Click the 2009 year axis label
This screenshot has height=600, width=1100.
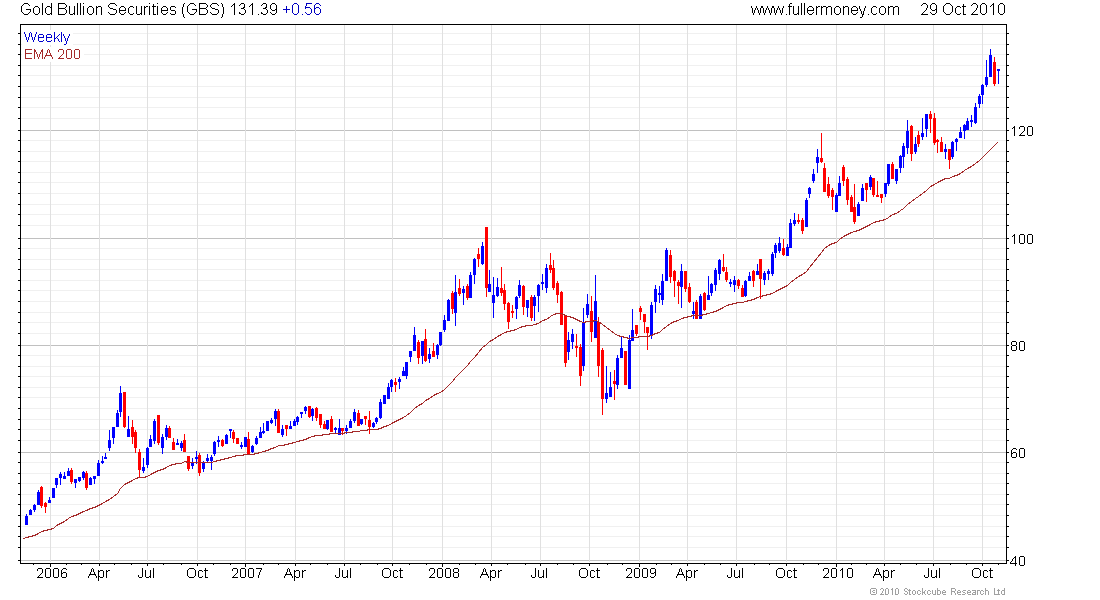coord(640,573)
